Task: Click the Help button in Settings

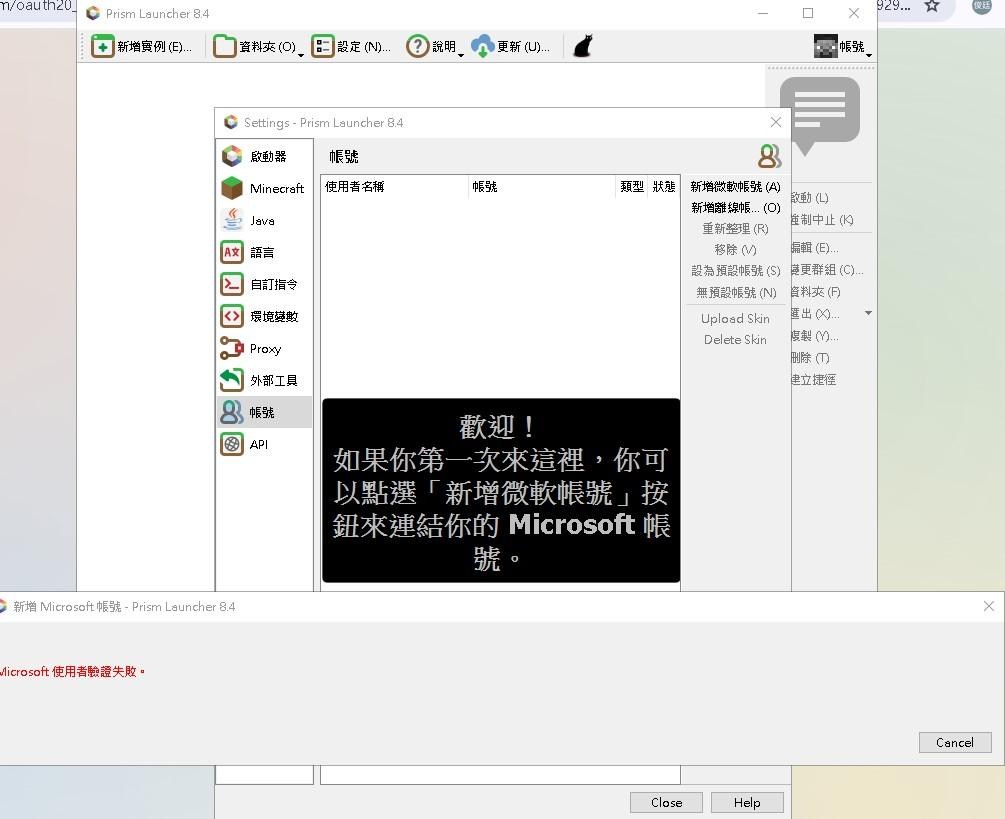Action: coord(747,802)
